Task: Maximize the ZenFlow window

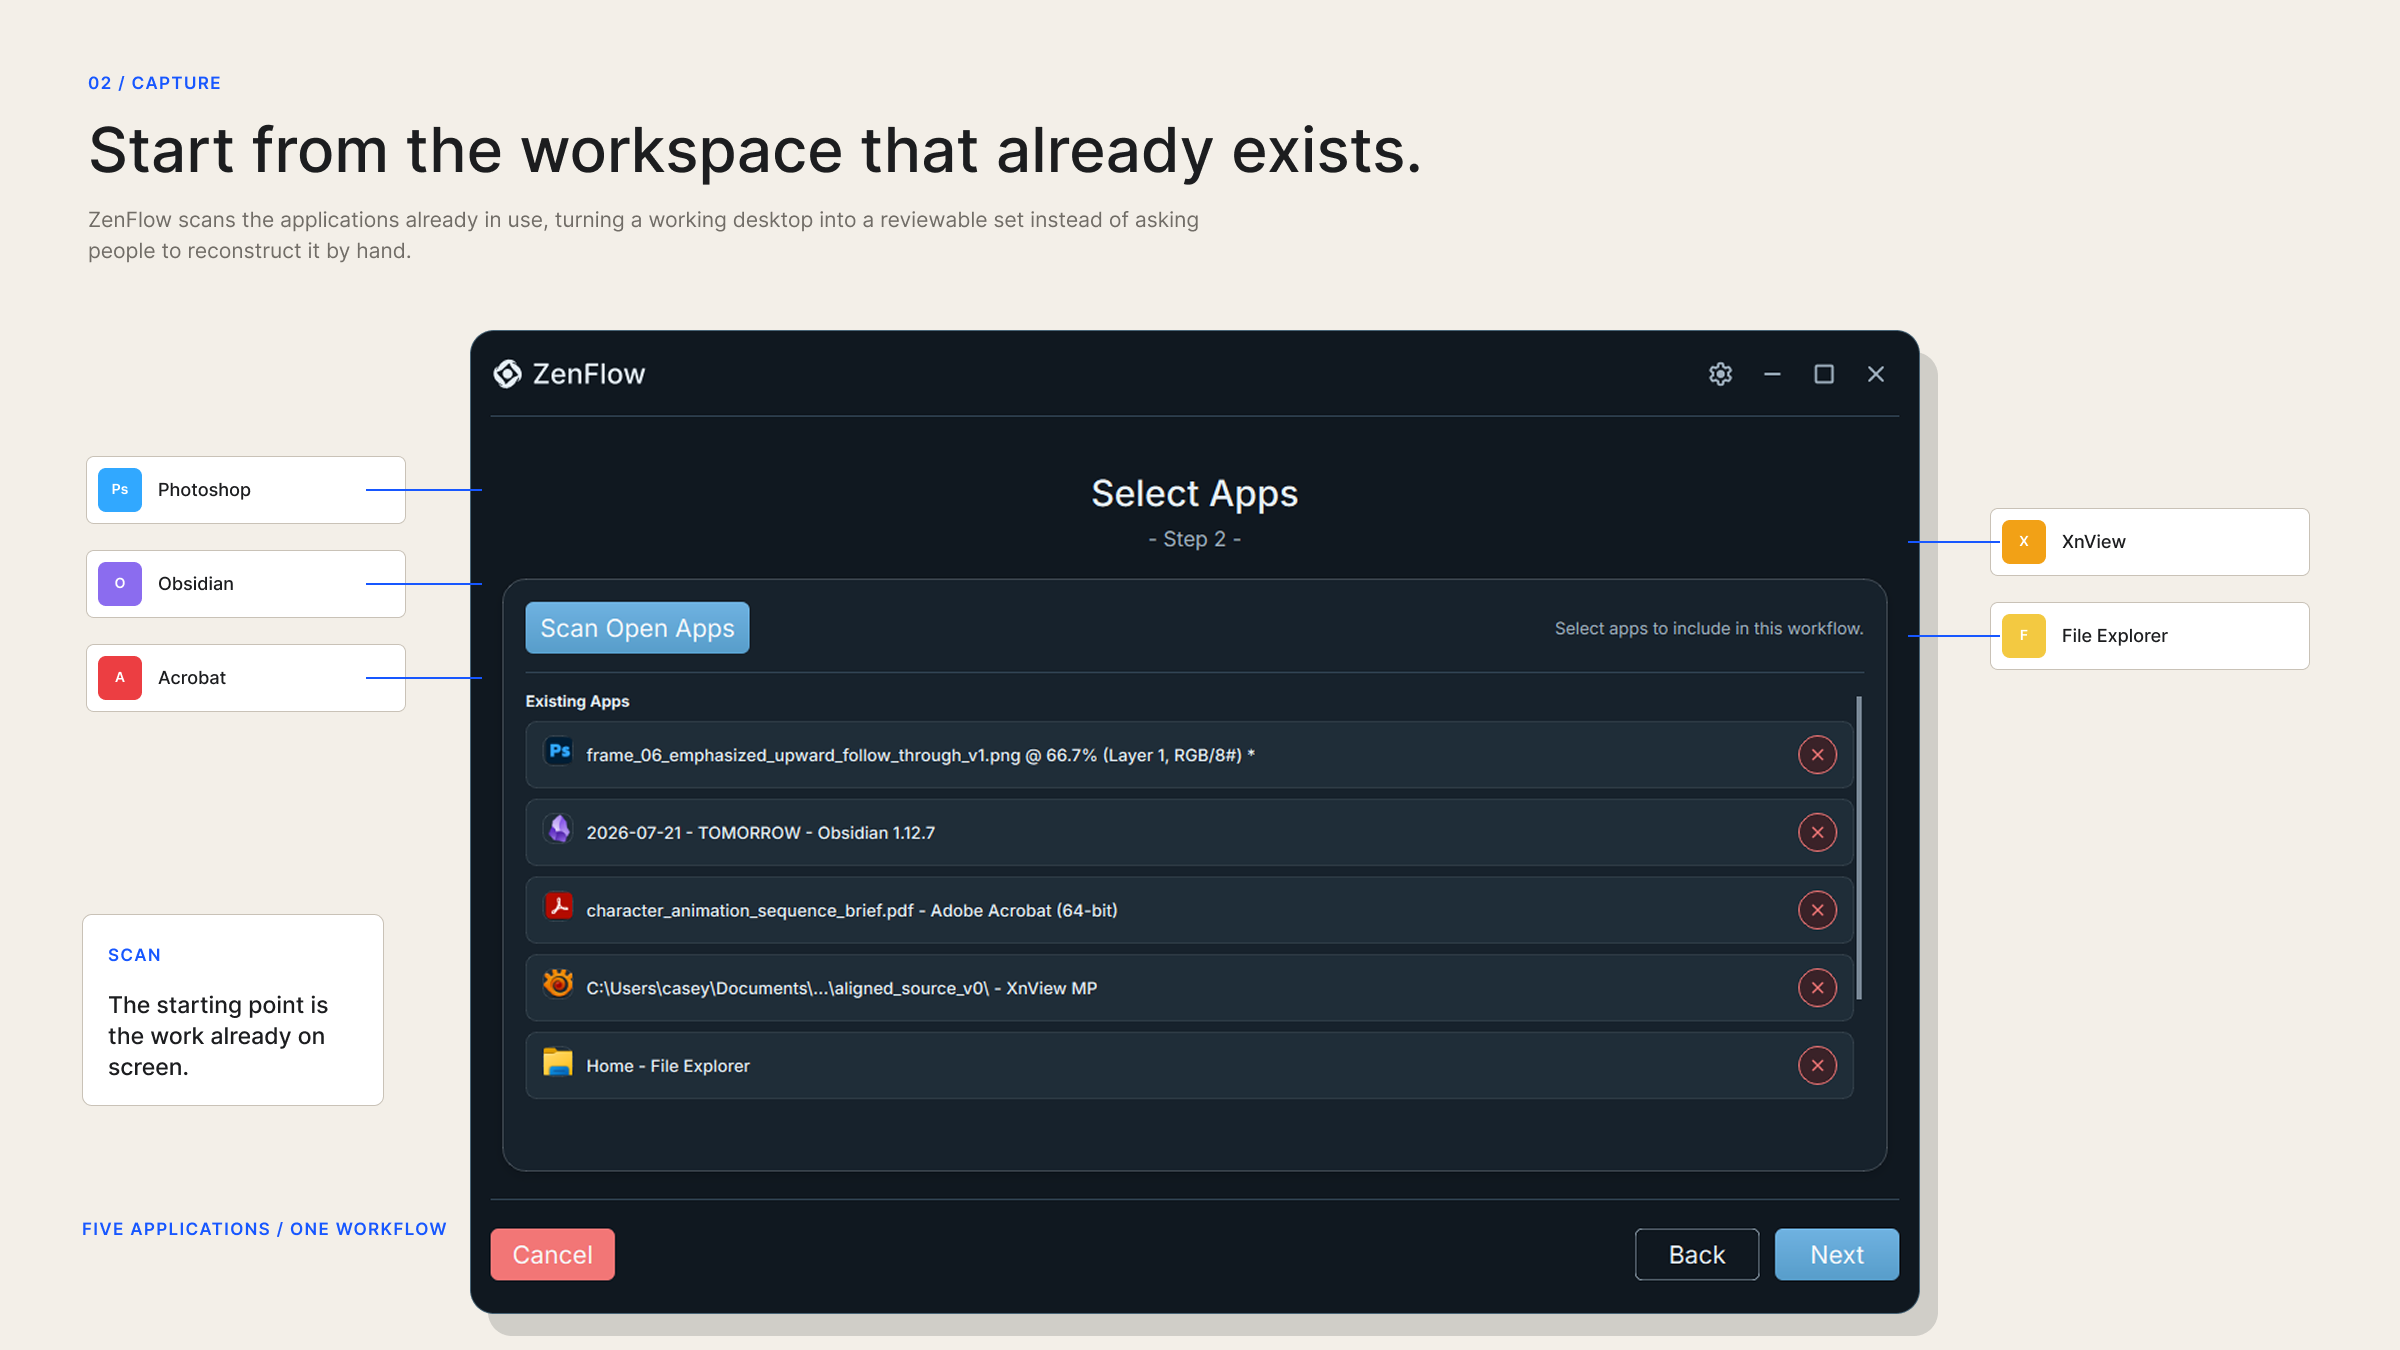Action: click(1824, 374)
